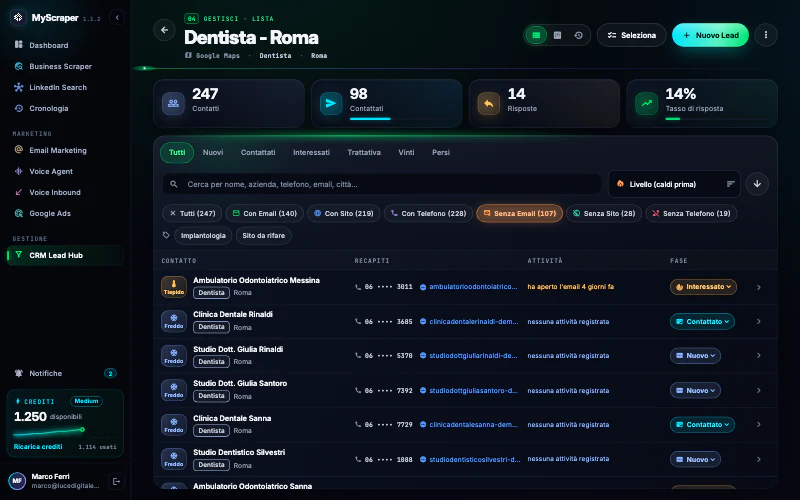The height and width of the screenshot is (500, 800).
Task: Click phone icon in Clinica Dentale Sanna row
Action: (x=358, y=424)
